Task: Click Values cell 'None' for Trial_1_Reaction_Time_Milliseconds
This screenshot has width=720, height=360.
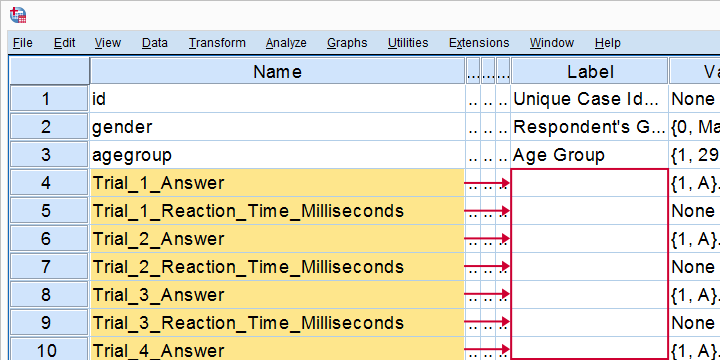Action: coord(695,211)
